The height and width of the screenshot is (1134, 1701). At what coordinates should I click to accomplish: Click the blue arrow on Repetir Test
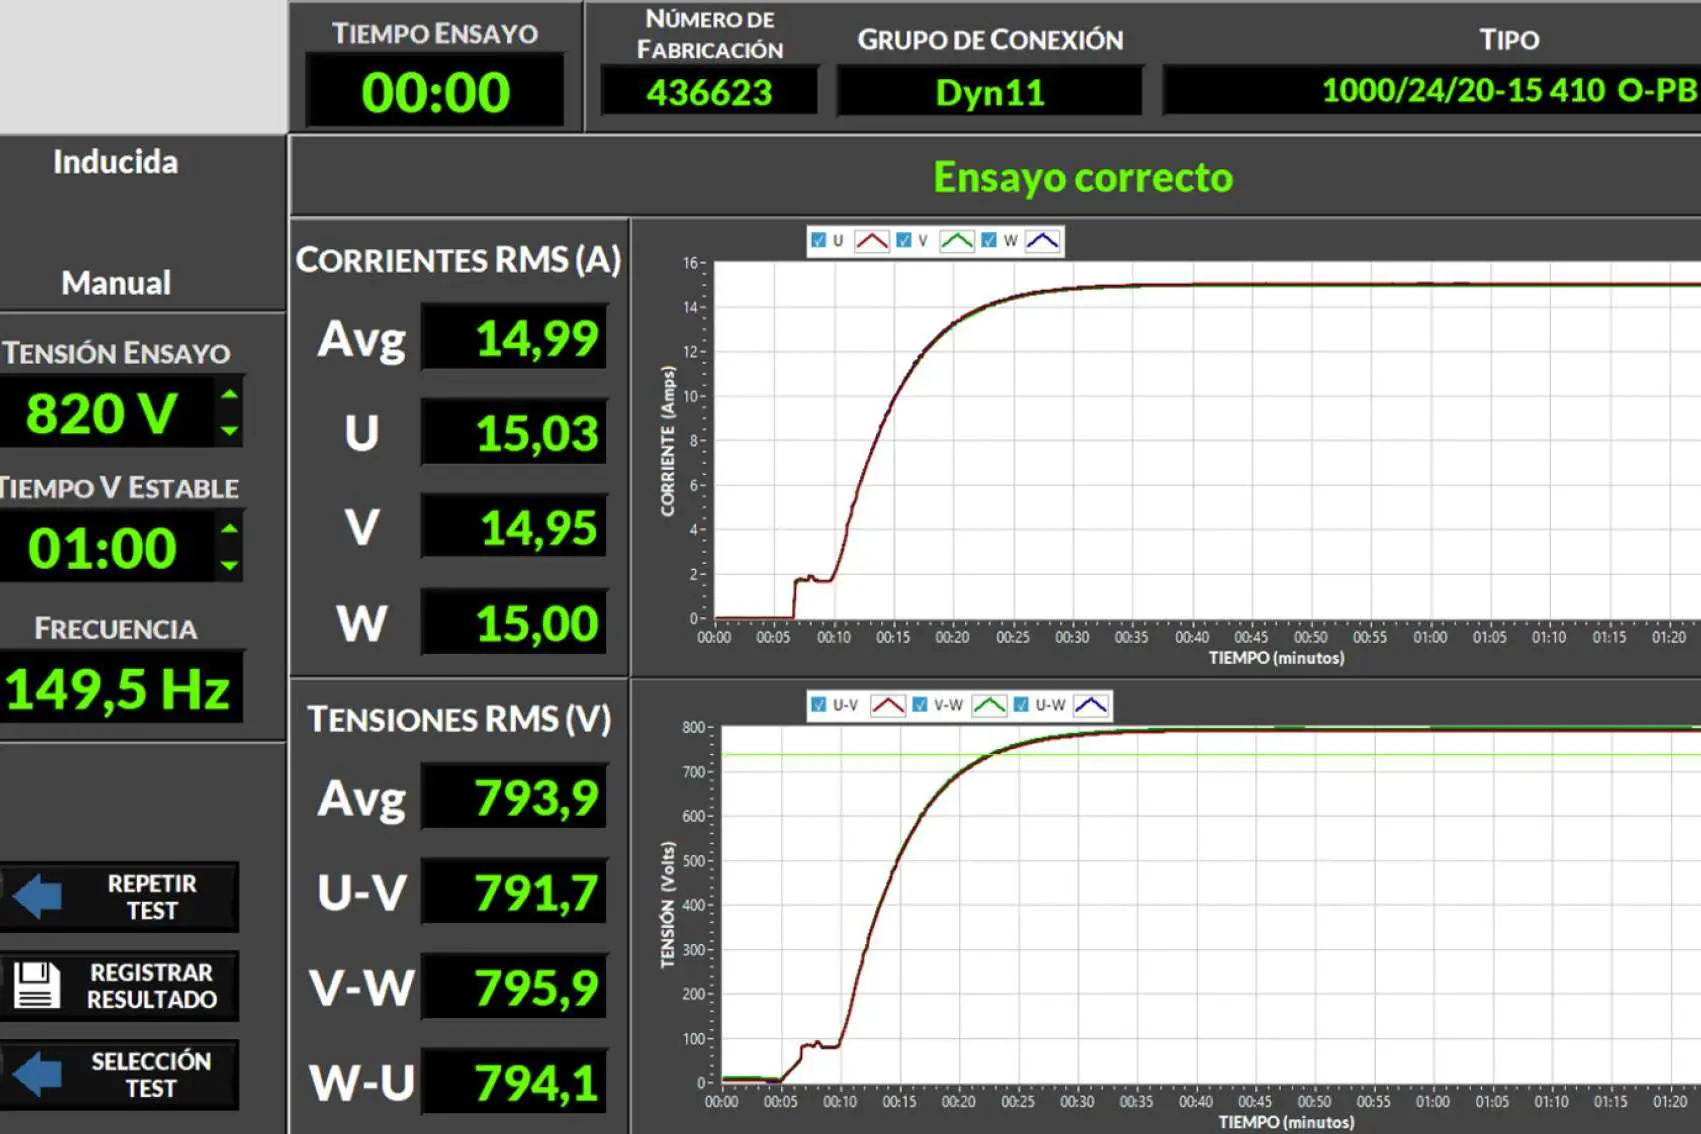click(x=39, y=896)
